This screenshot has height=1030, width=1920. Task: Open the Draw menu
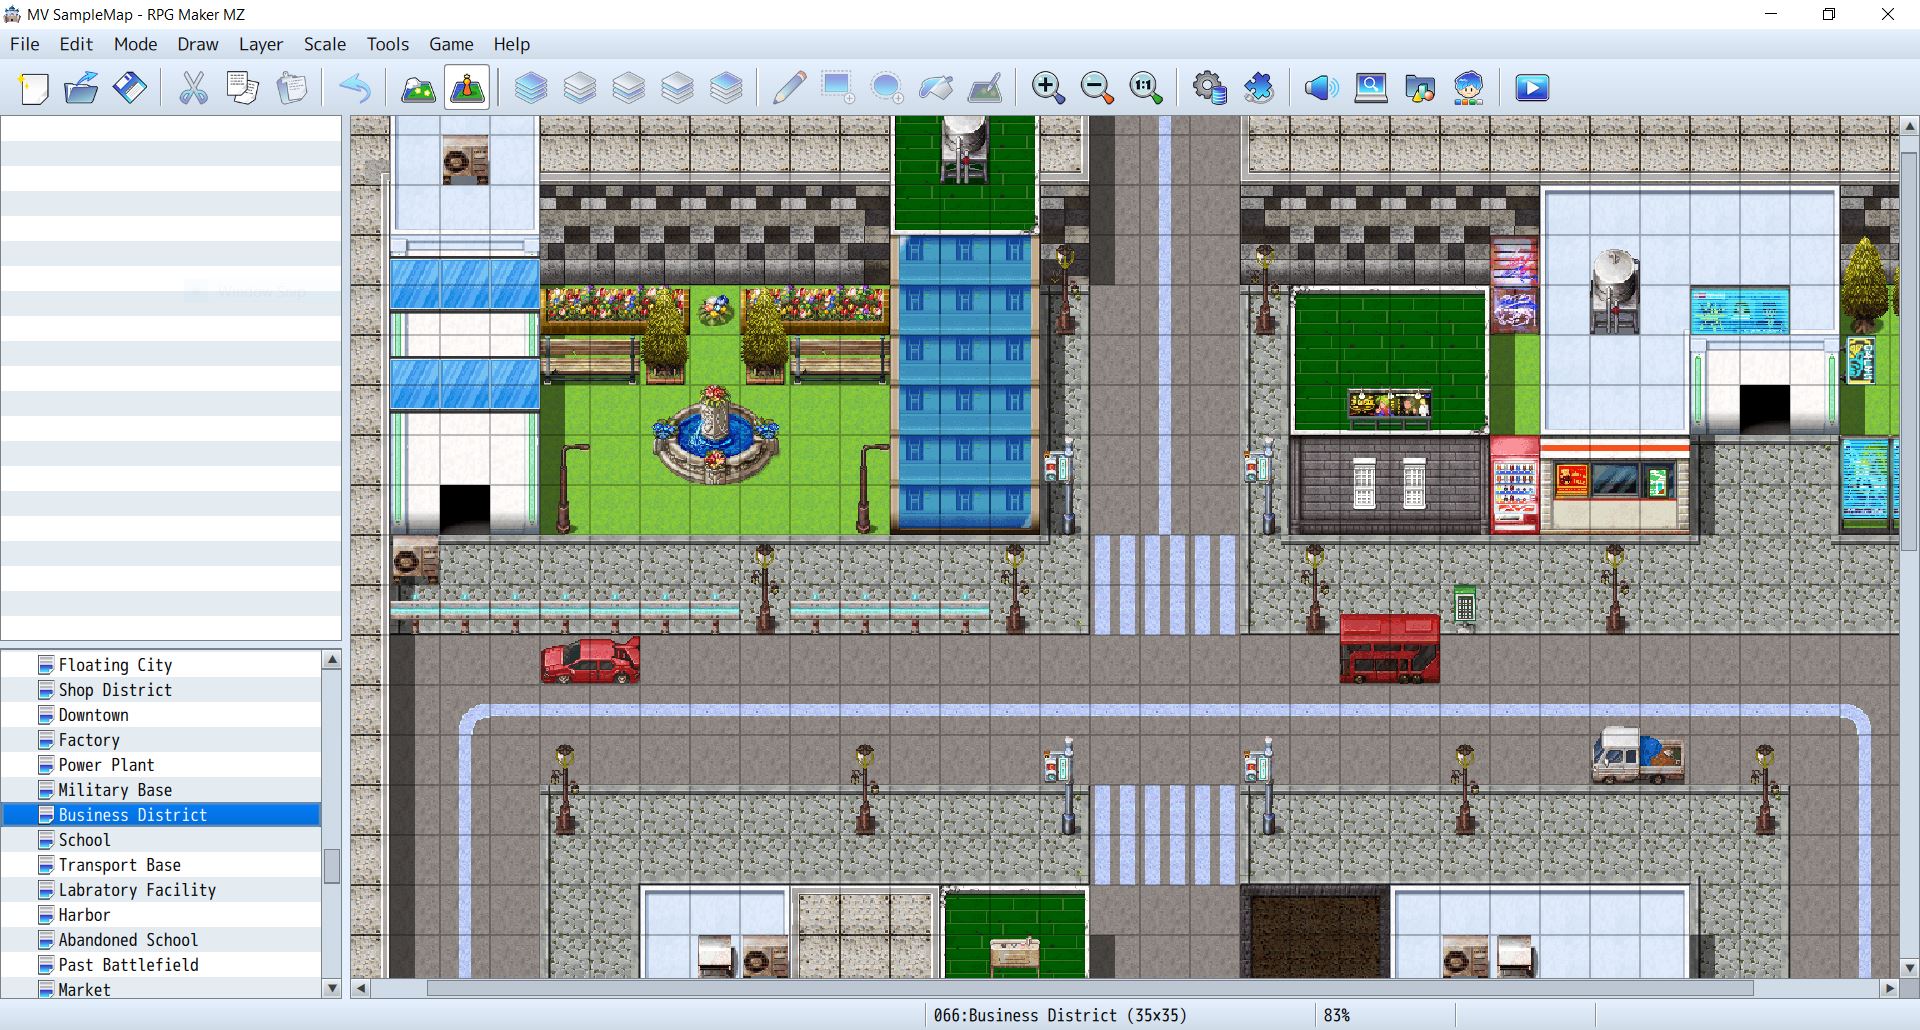click(x=198, y=44)
